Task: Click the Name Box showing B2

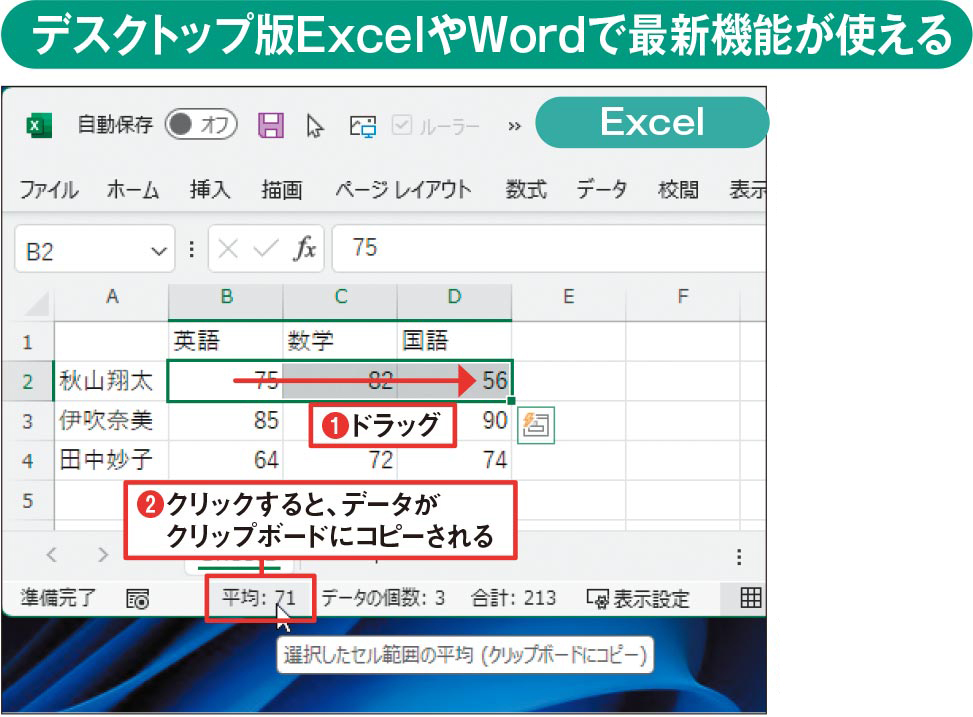Action: [x=95, y=250]
